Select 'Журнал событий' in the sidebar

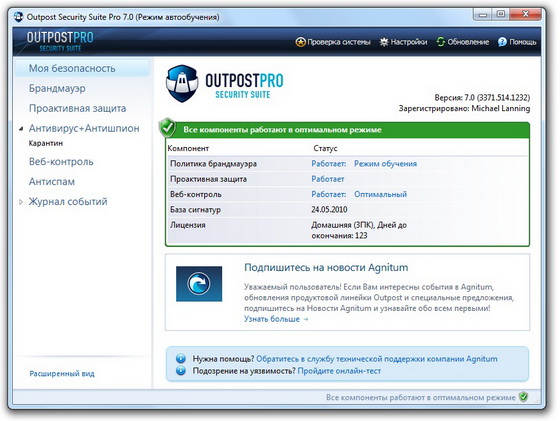[68, 202]
